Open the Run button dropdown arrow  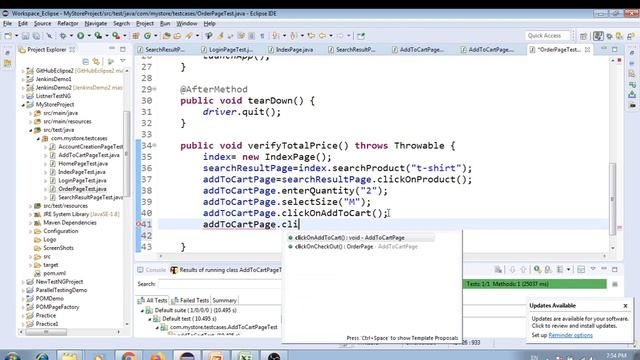[89, 36]
